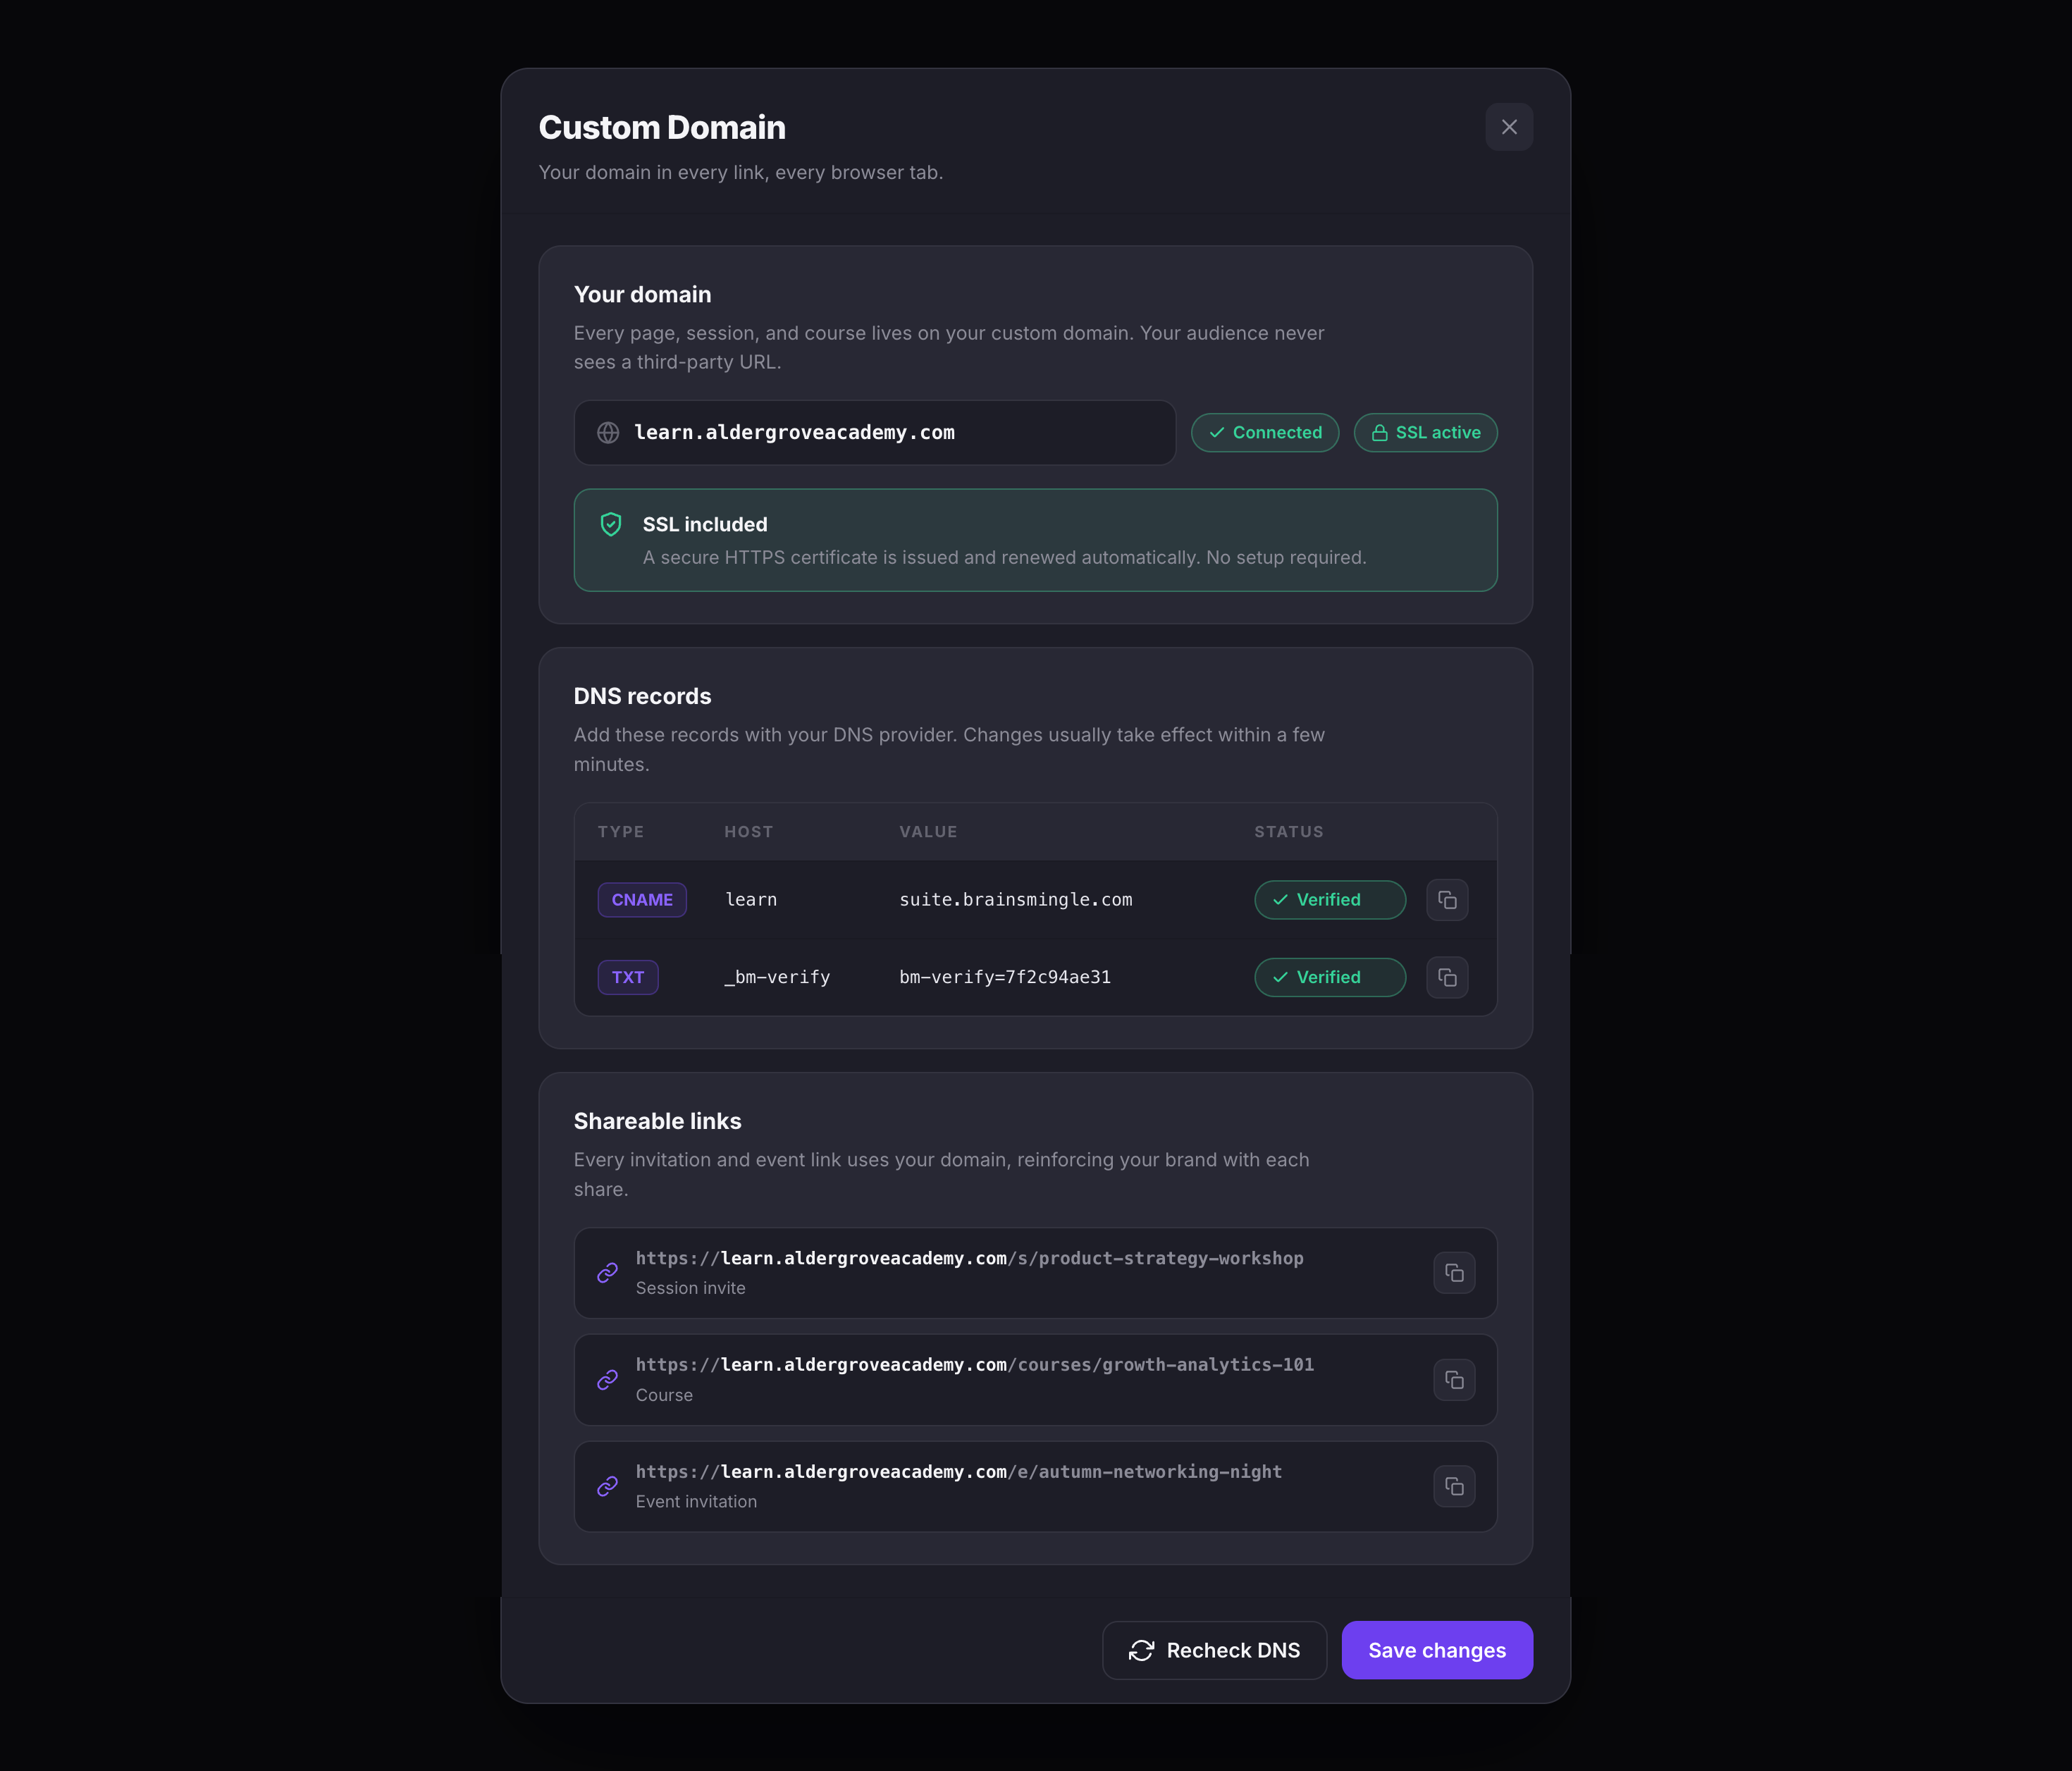Click the Your domain section heading
Screen dimensions: 2072x1771
[x=642, y=294]
